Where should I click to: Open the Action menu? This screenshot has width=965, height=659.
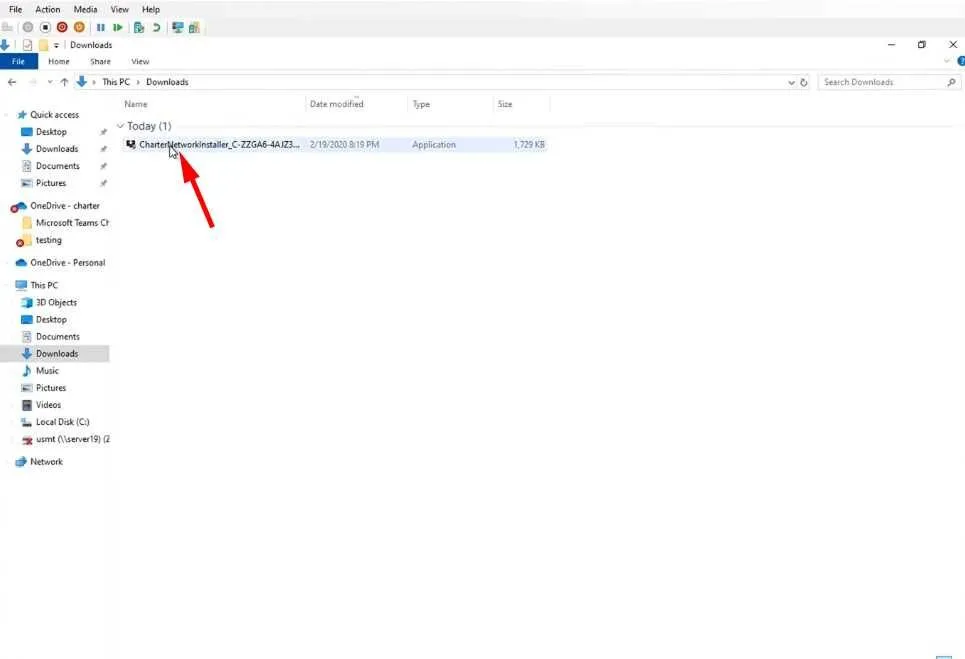pyautogui.click(x=47, y=9)
